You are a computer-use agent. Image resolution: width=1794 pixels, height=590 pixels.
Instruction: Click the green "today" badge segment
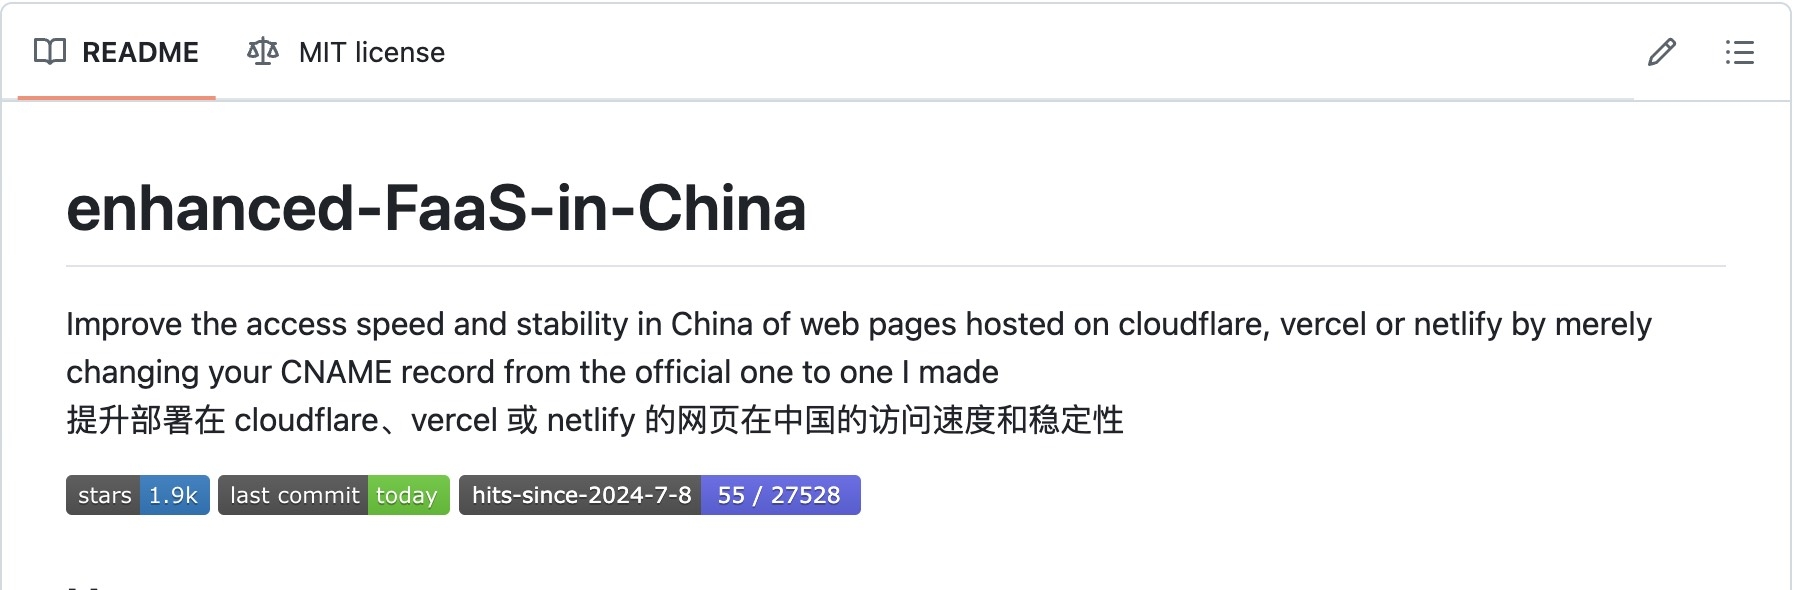tap(408, 495)
